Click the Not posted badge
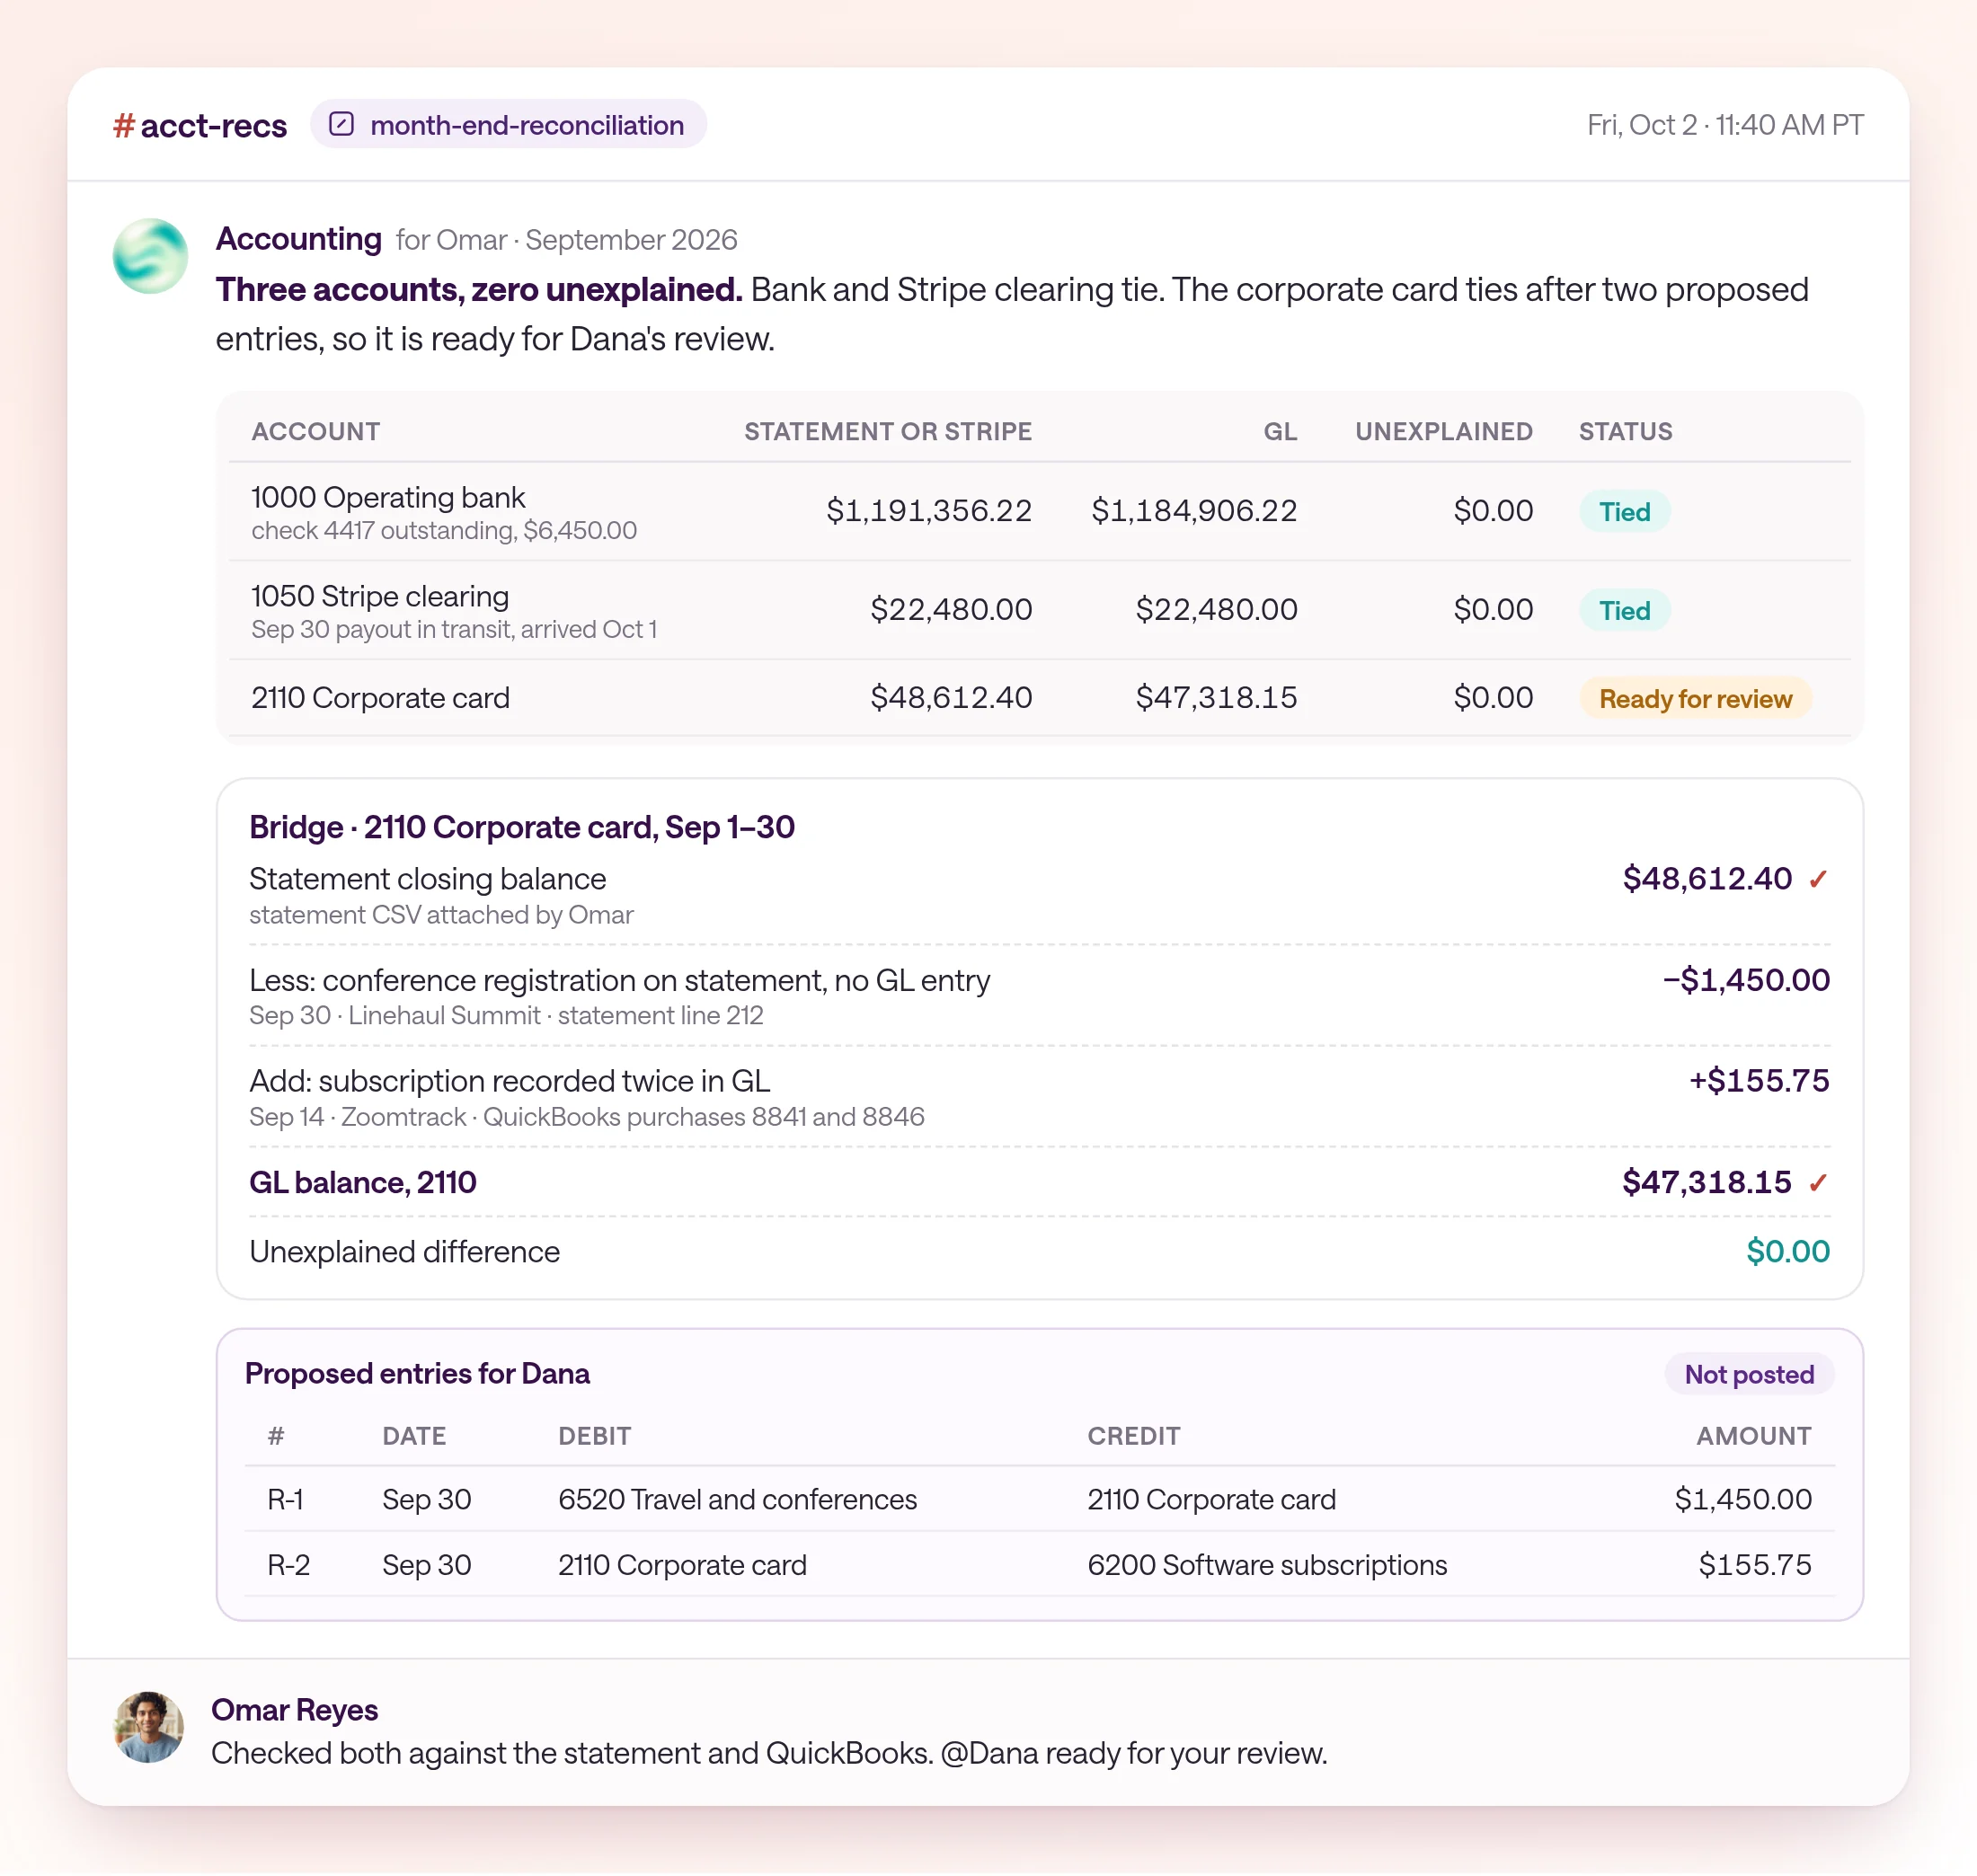Screen dimensions: 1977x1876 click(x=1749, y=1376)
